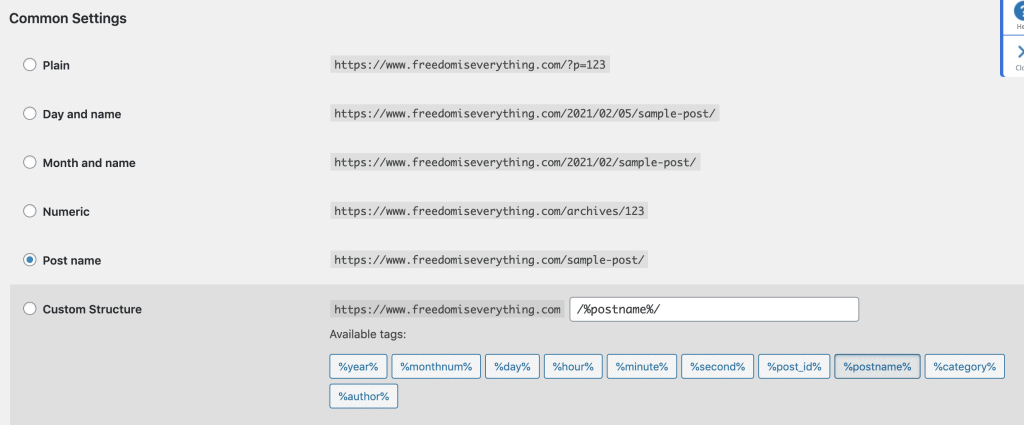This screenshot has height=425, width=1024.
Task: Select the Numeric permalink radio button
Action: 29,211
